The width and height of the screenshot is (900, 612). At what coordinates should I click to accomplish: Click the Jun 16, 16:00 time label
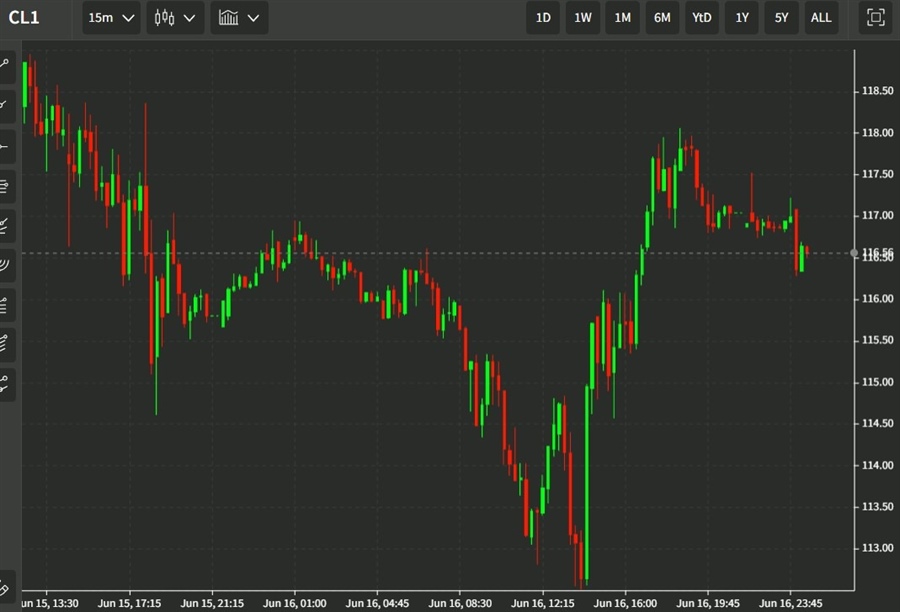(626, 603)
